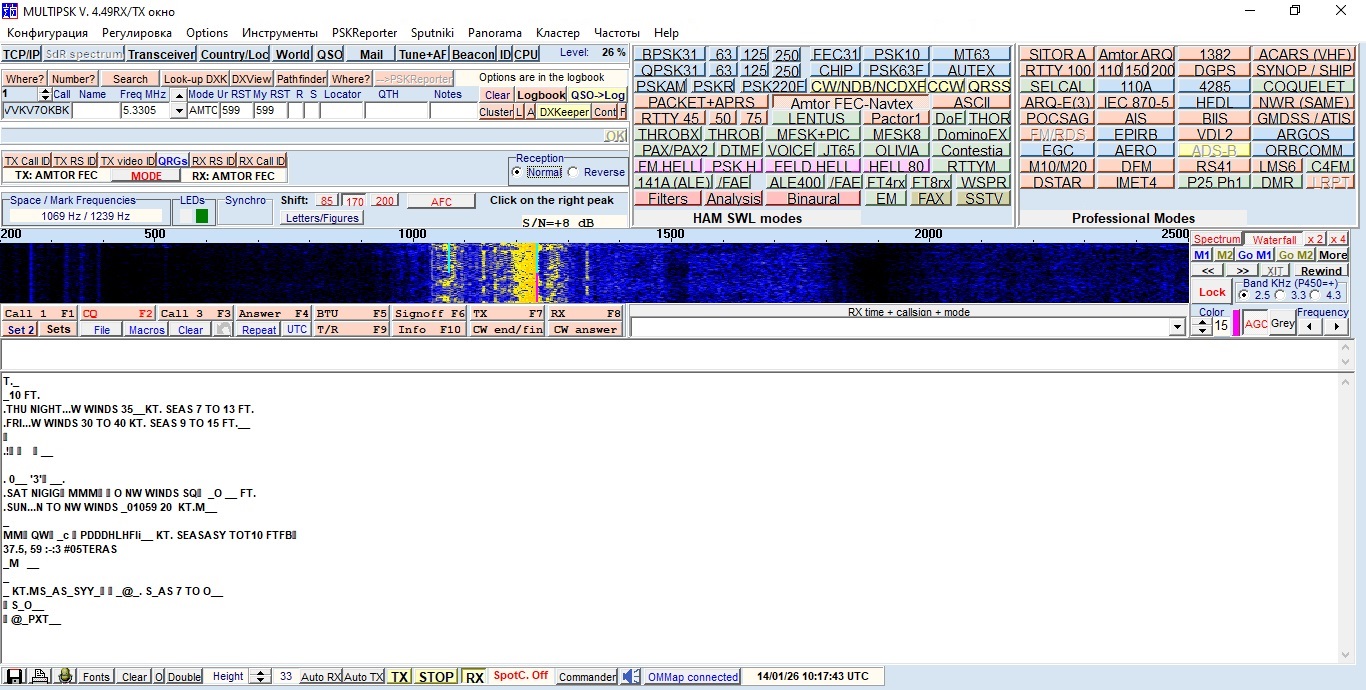Click the printer icon in bottom bar

39,677
